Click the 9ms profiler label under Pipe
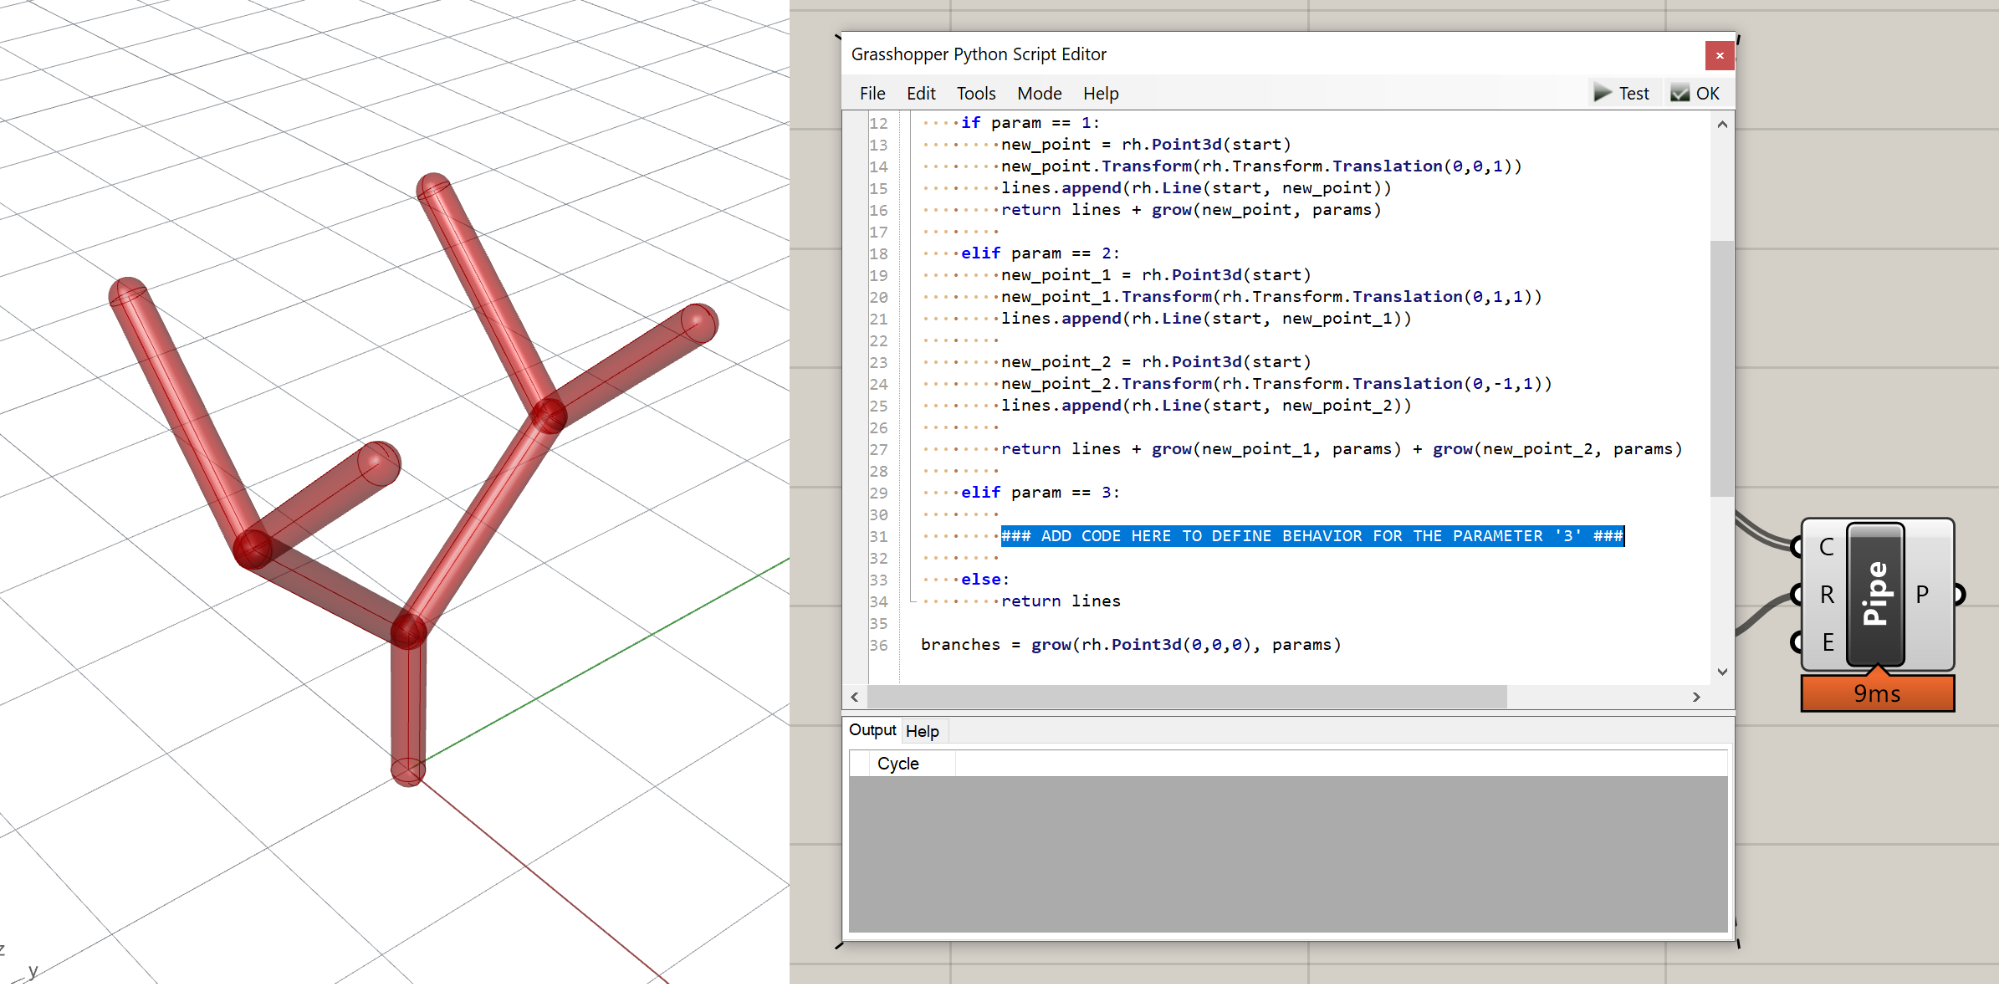The height and width of the screenshot is (984, 1999). [x=1877, y=693]
